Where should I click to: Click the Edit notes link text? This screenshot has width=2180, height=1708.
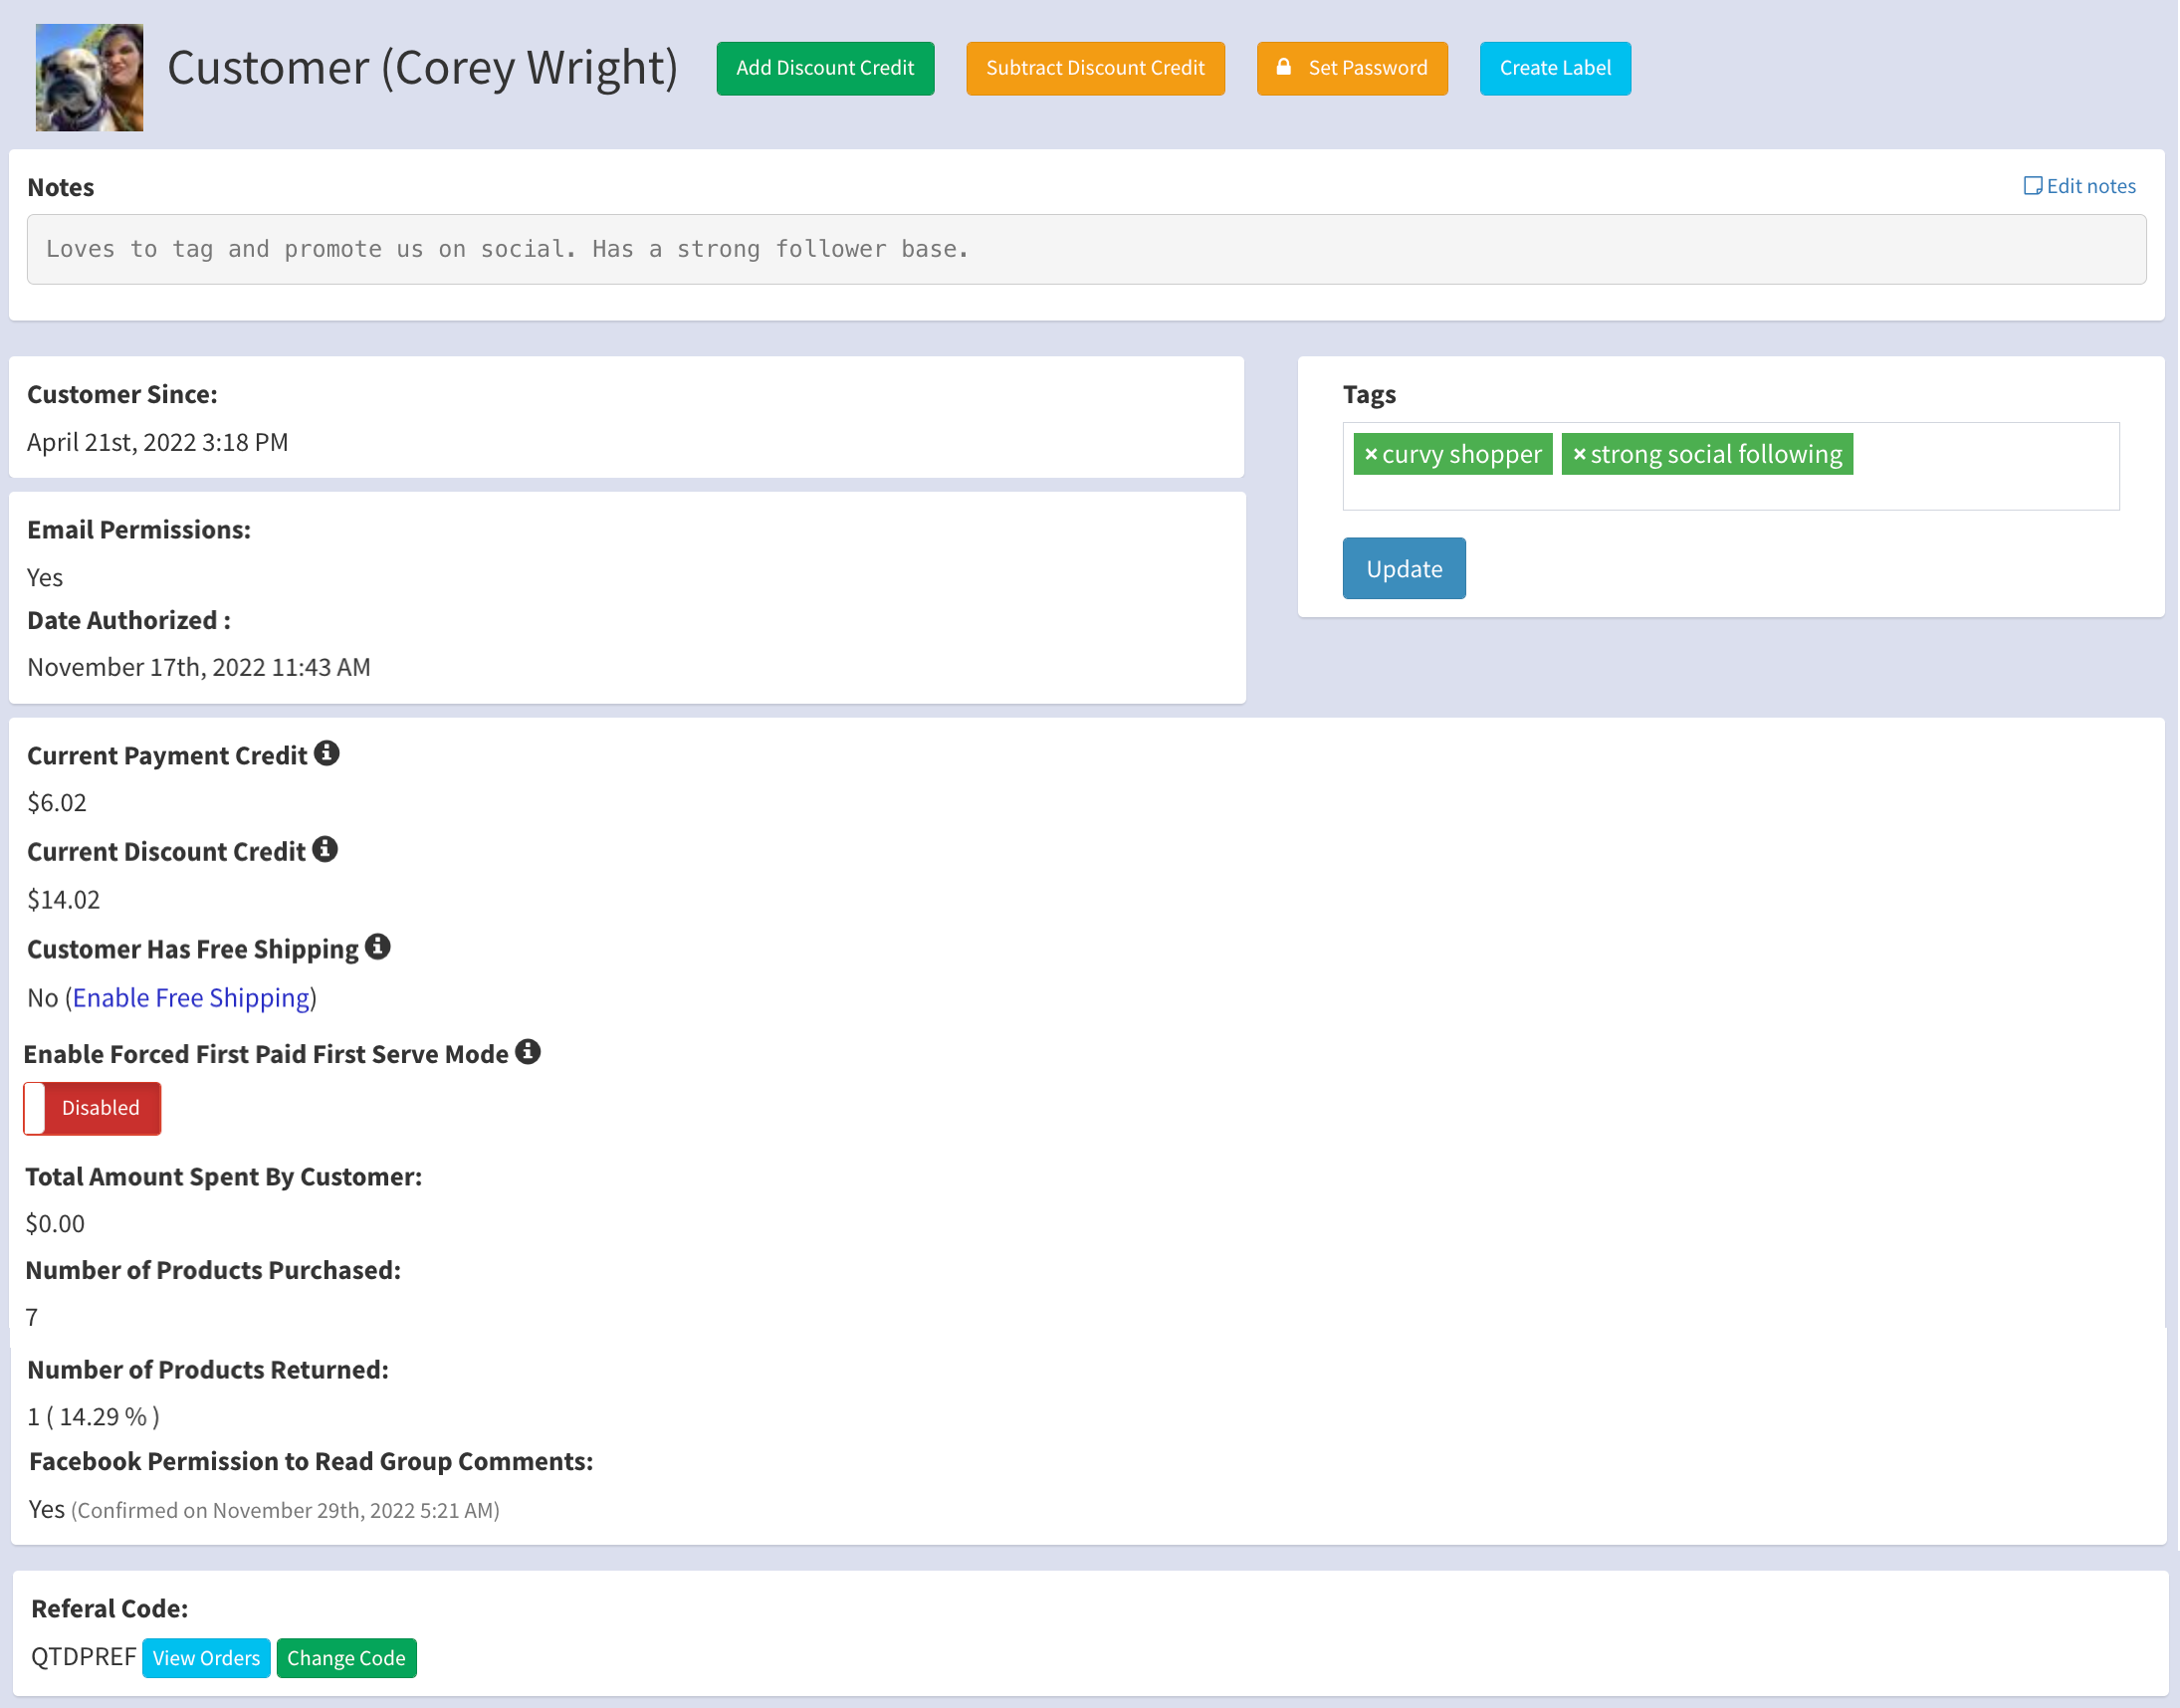2090,186
